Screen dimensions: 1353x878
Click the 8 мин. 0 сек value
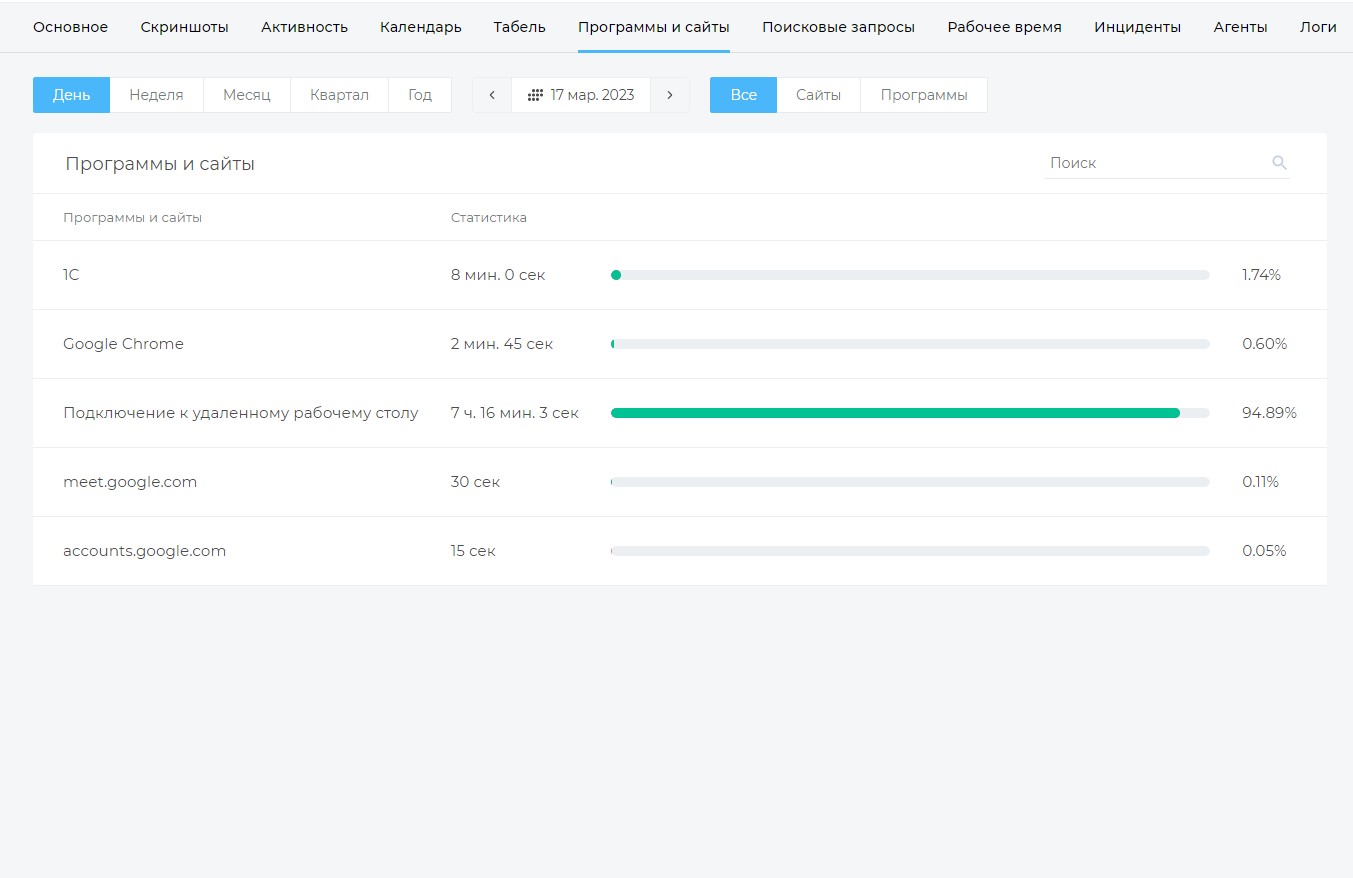(x=498, y=275)
